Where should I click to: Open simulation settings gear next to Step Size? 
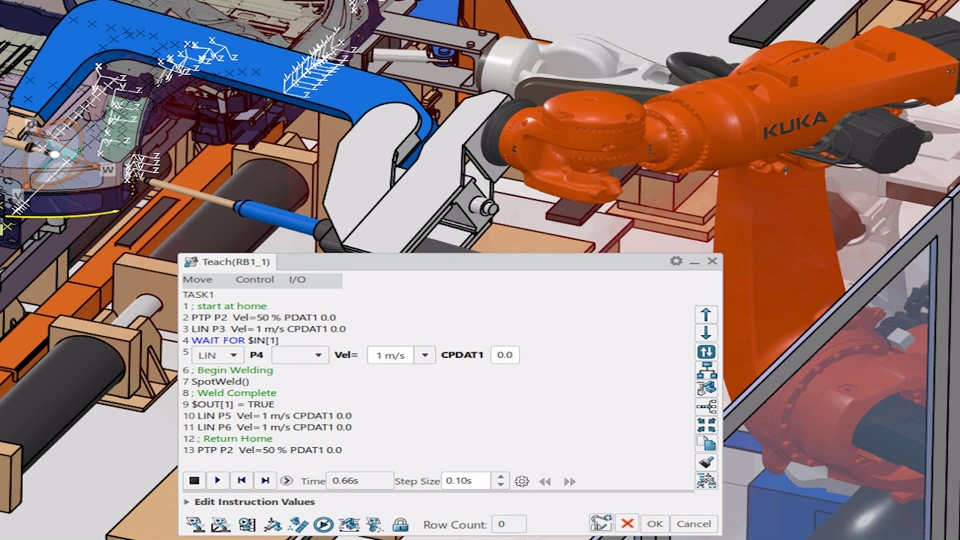point(522,481)
